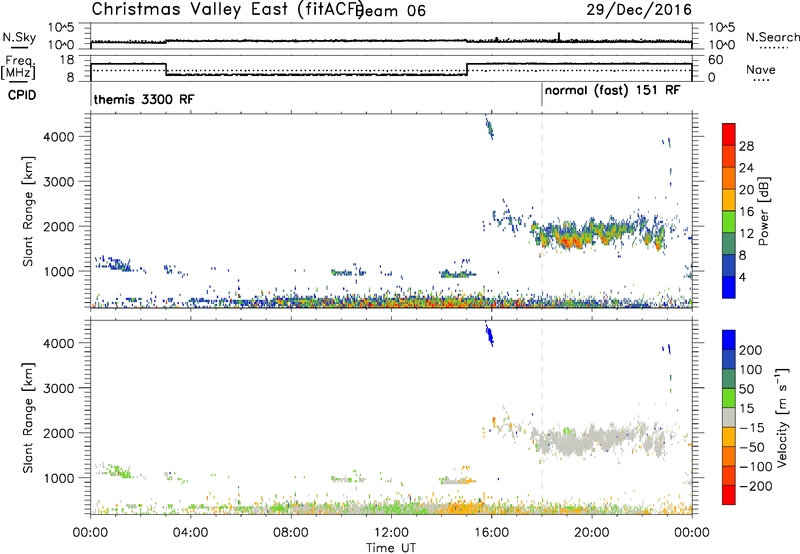Screen dimensions: 800x554
Task: Click the '2000' tick on the velocity panel
Action: click(59, 433)
